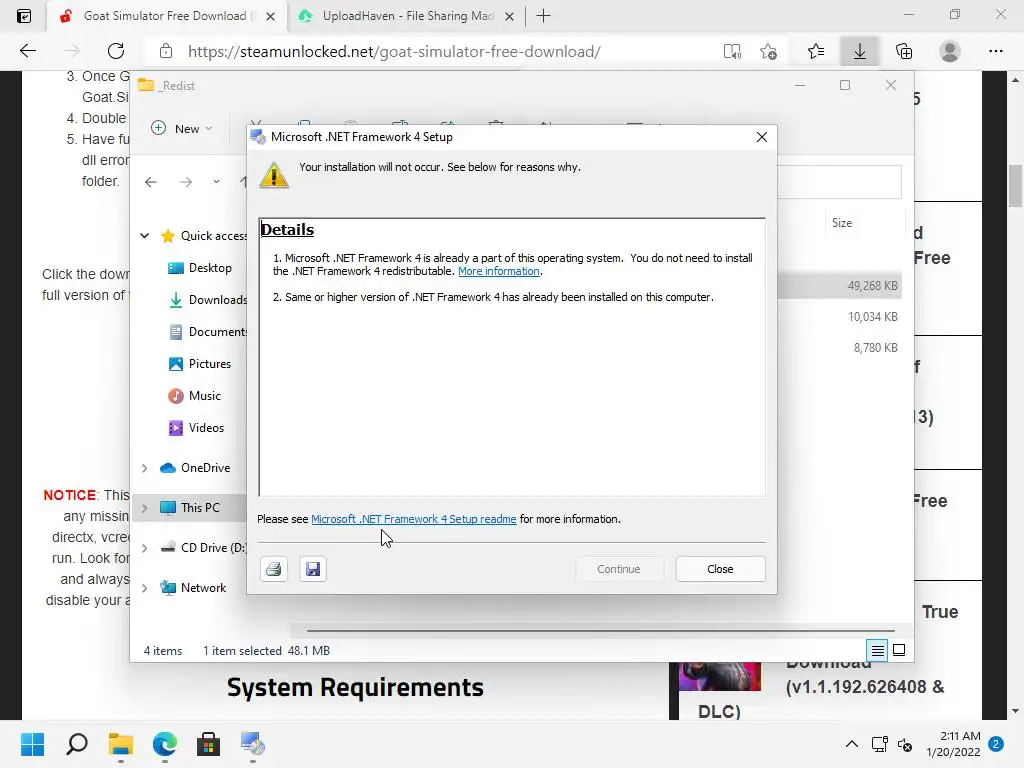This screenshot has width=1024, height=768.
Task: Go forward in File Explorer navigation
Action: click(x=186, y=182)
